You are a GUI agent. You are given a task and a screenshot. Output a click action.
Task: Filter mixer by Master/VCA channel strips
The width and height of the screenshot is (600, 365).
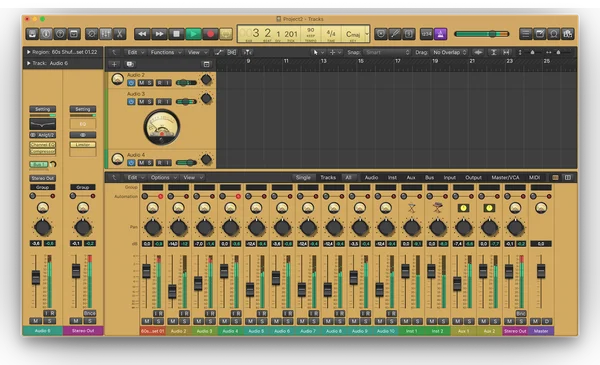click(x=505, y=178)
